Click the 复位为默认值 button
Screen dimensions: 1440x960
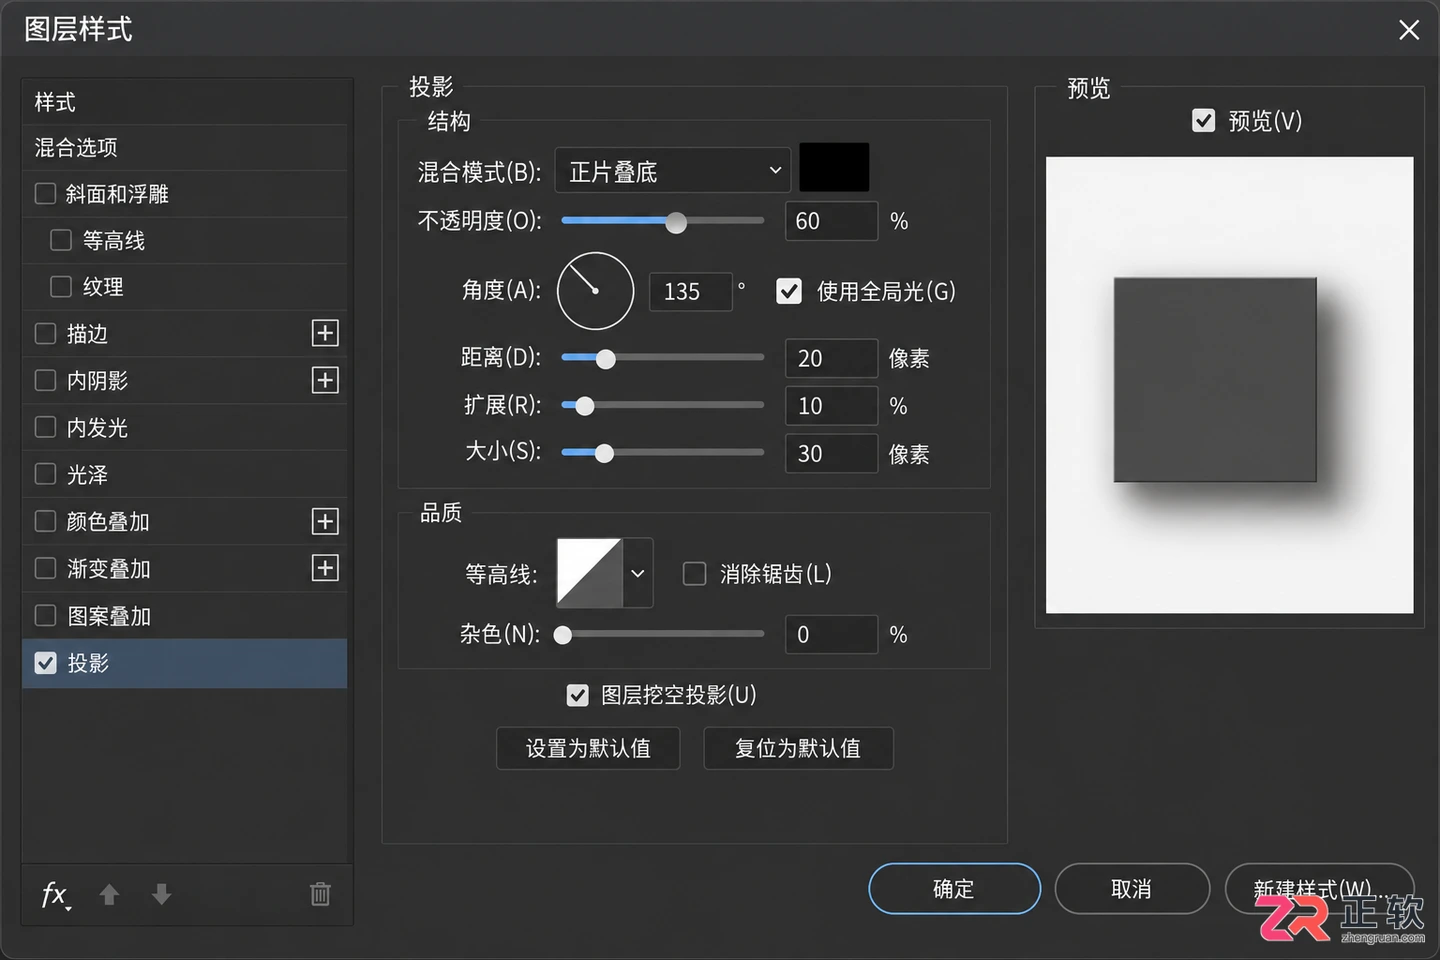[798, 748]
